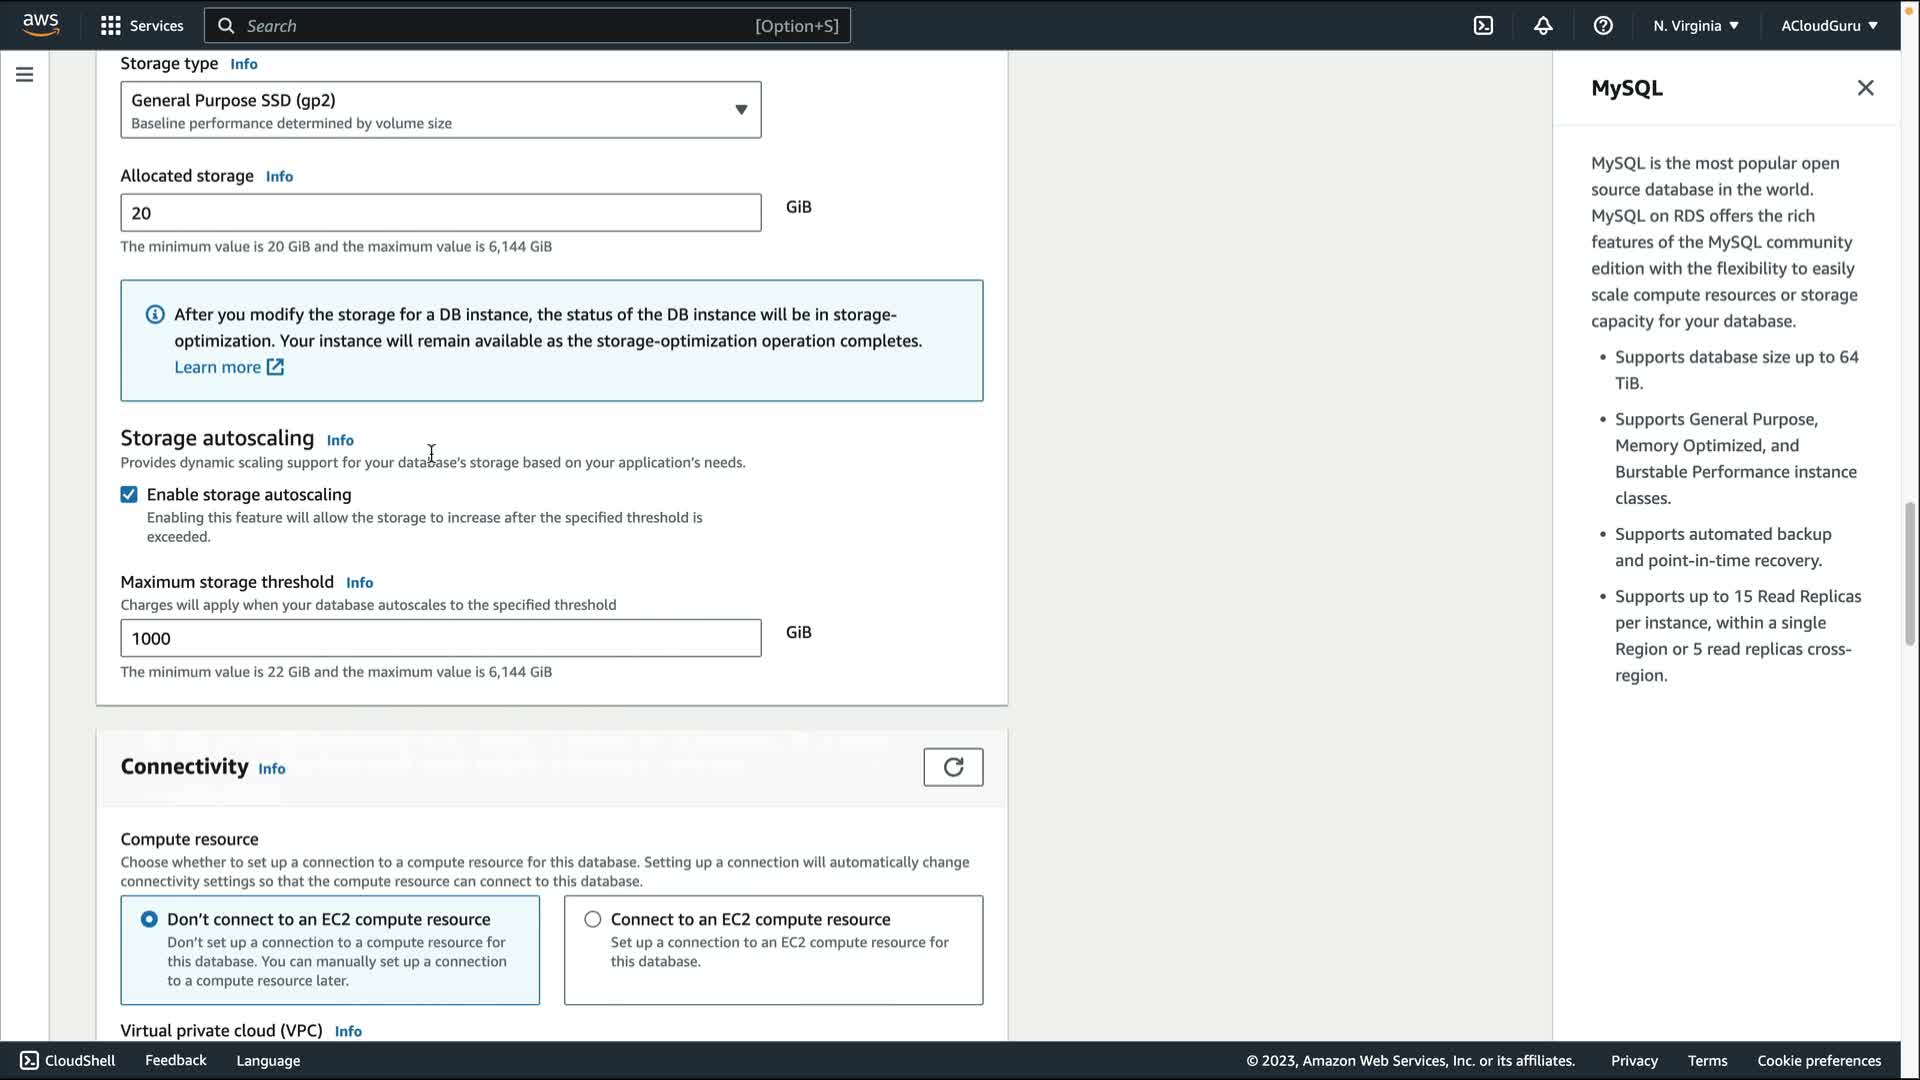
Task: Uncheck Enable storage autoscaling
Action: (x=129, y=494)
